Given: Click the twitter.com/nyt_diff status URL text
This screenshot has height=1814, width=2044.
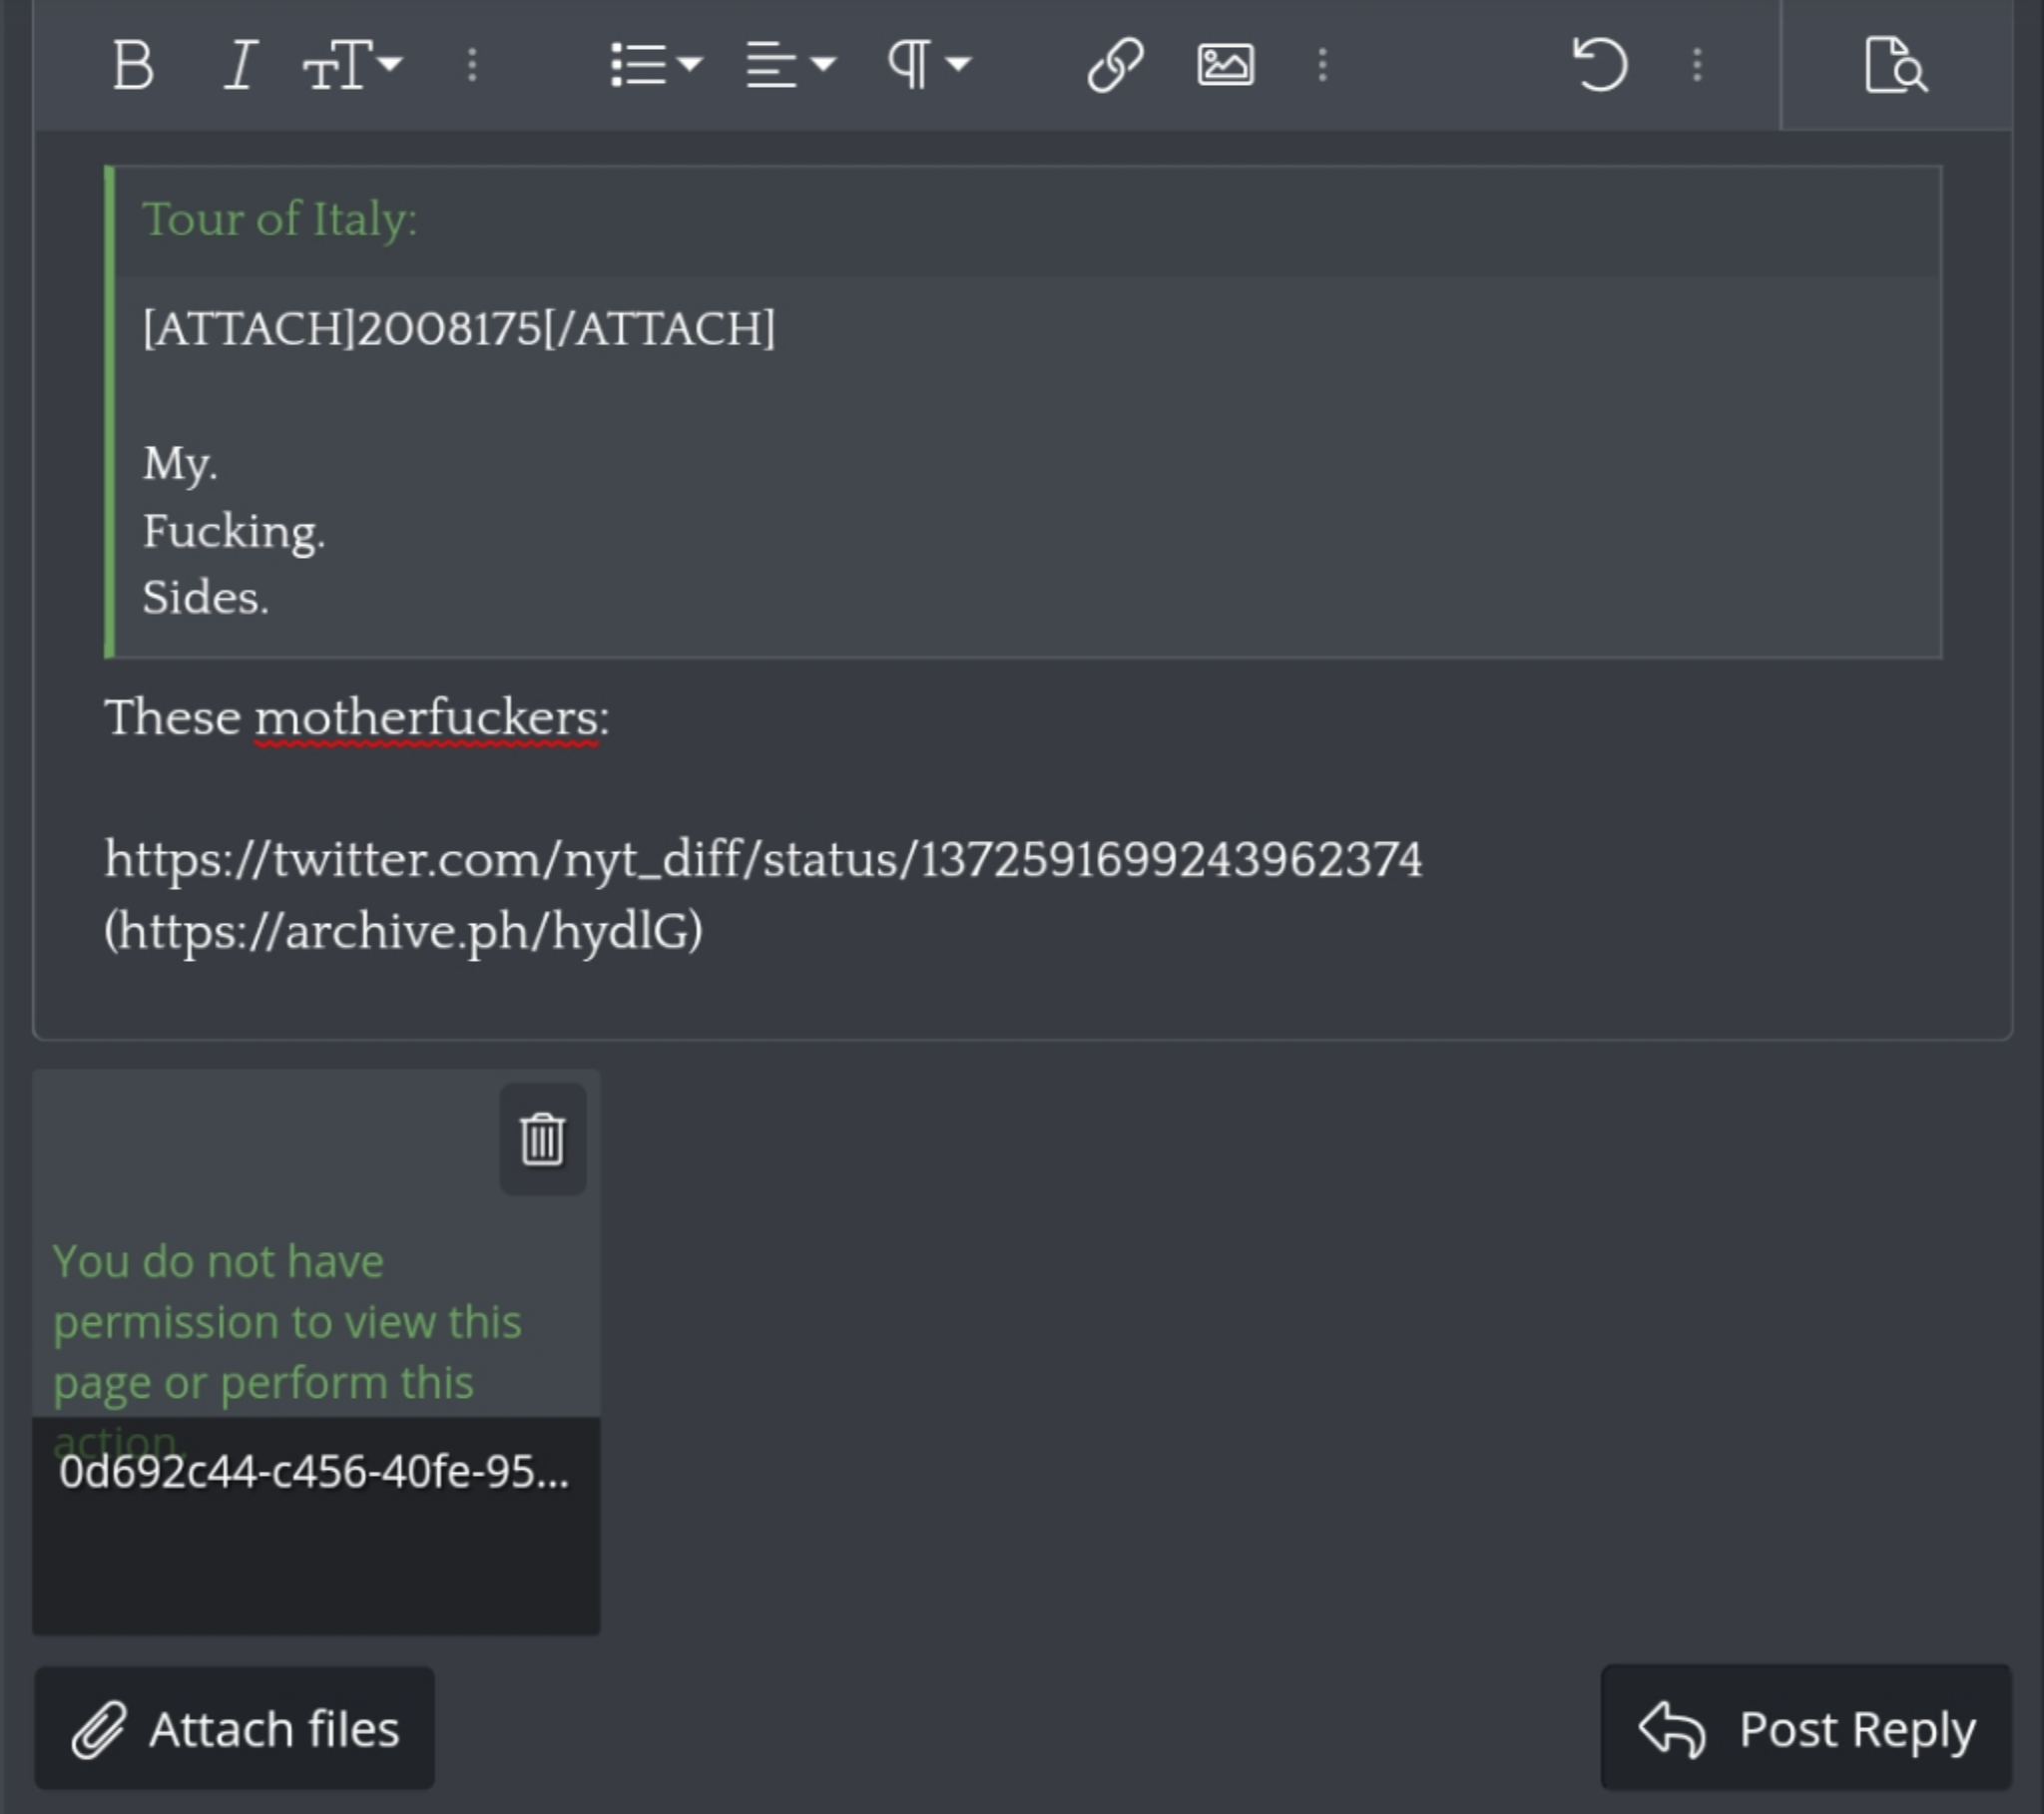Looking at the screenshot, I should pyautogui.click(x=763, y=860).
